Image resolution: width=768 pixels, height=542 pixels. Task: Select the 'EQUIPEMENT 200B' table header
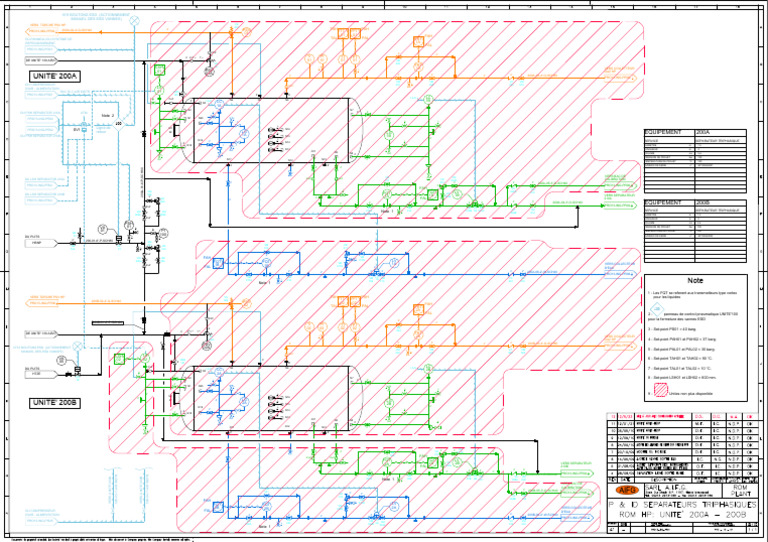click(695, 202)
